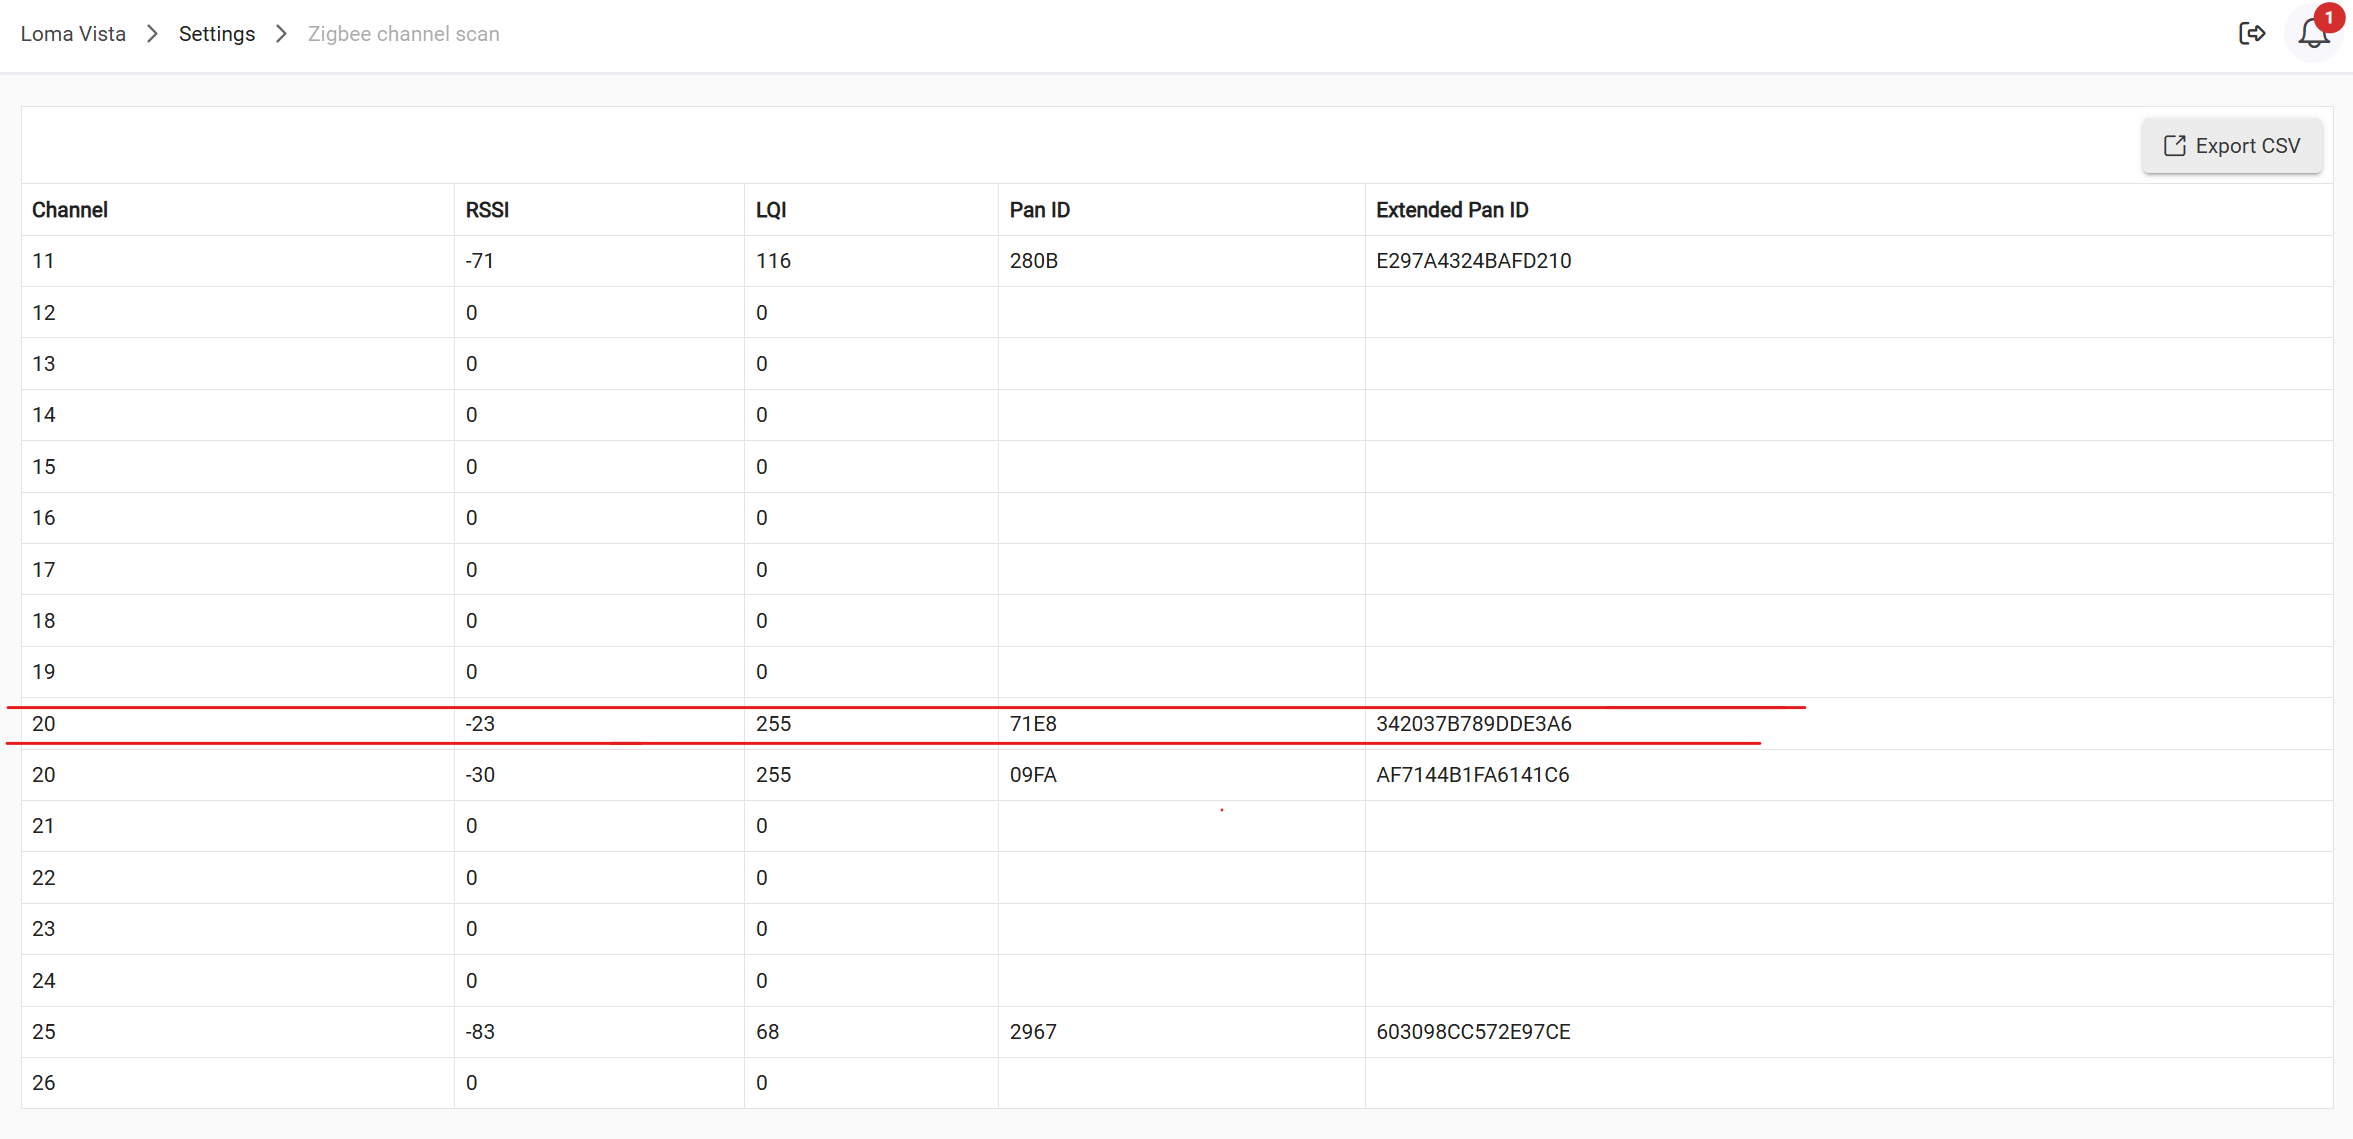The image size is (2353, 1139).
Task: Click the channel 25 row cell
Action: pyautogui.click(x=44, y=1032)
